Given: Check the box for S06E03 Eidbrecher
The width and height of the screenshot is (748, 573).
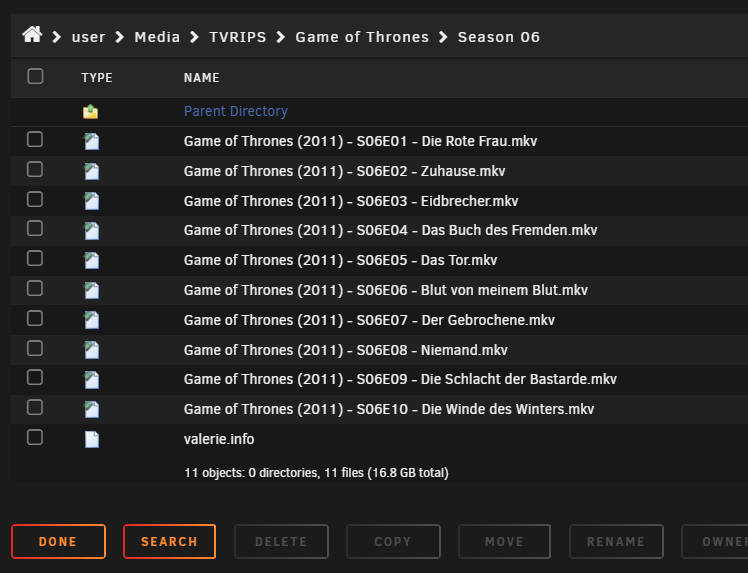Looking at the screenshot, I should [35, 199].
